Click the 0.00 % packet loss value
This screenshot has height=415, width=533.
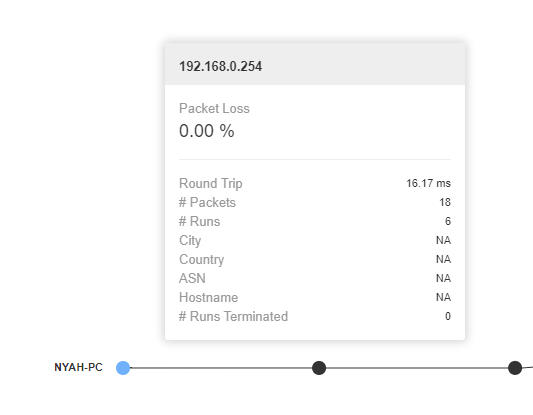click(207, 131)
